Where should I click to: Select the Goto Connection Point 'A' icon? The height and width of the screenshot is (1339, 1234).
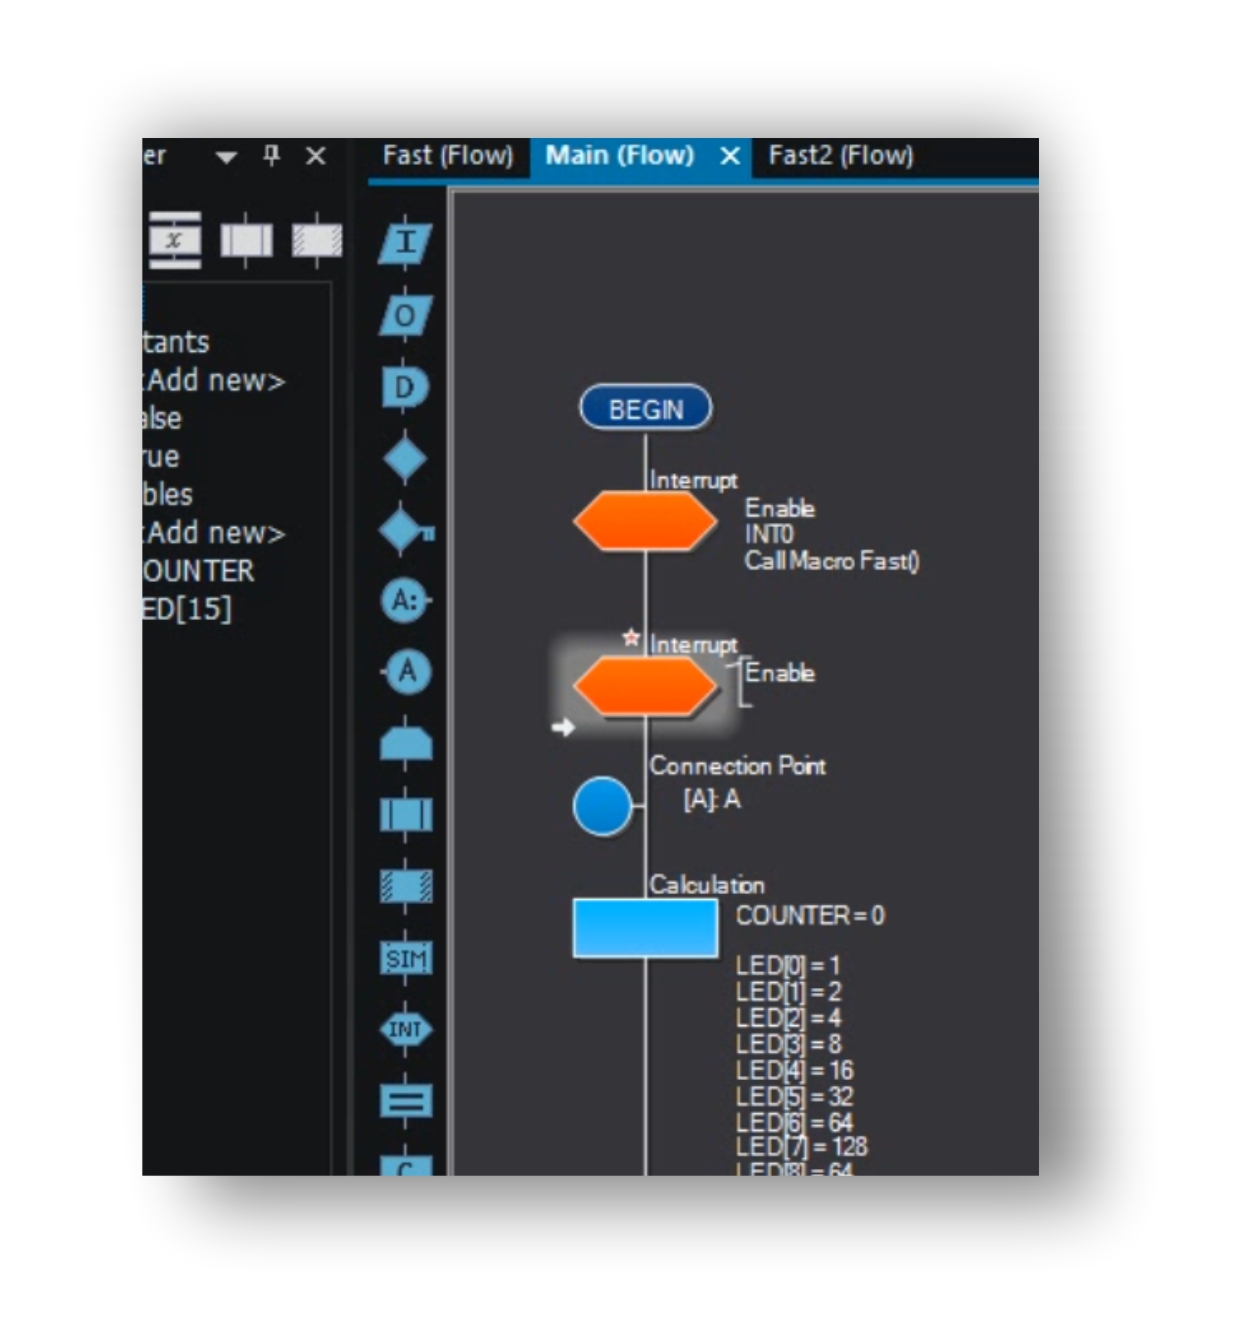click(x=406, y=672)
